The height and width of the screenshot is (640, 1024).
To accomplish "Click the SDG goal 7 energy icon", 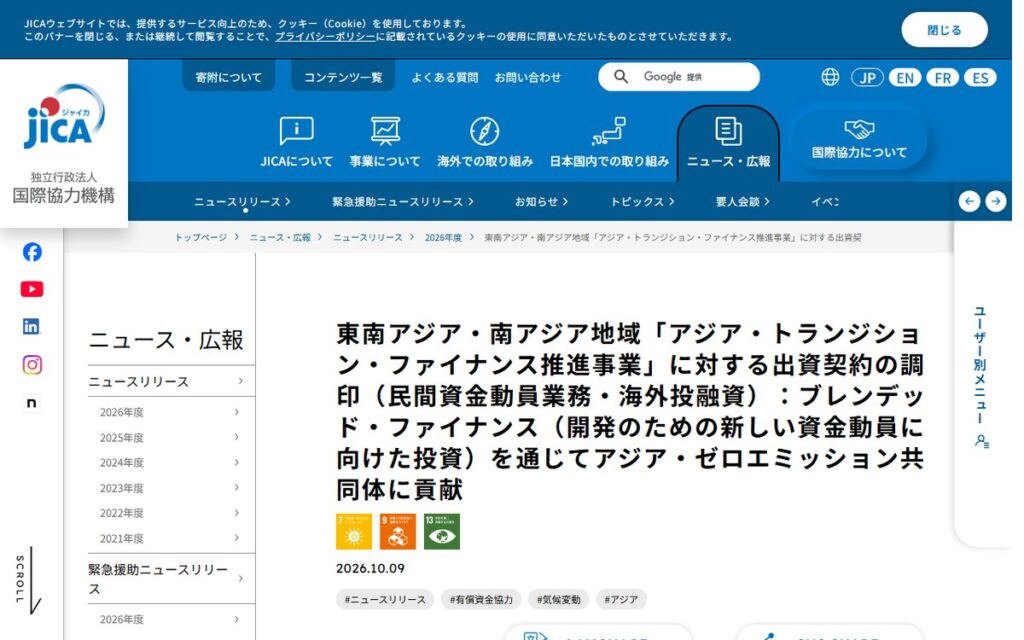I will pyautogui.click(x=354, y=531).
